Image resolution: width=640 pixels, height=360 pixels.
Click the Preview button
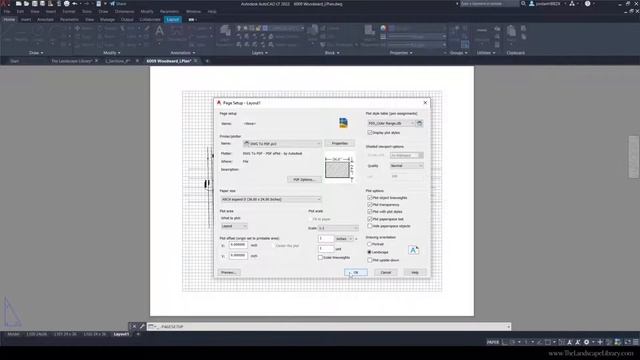pos(229,272)
